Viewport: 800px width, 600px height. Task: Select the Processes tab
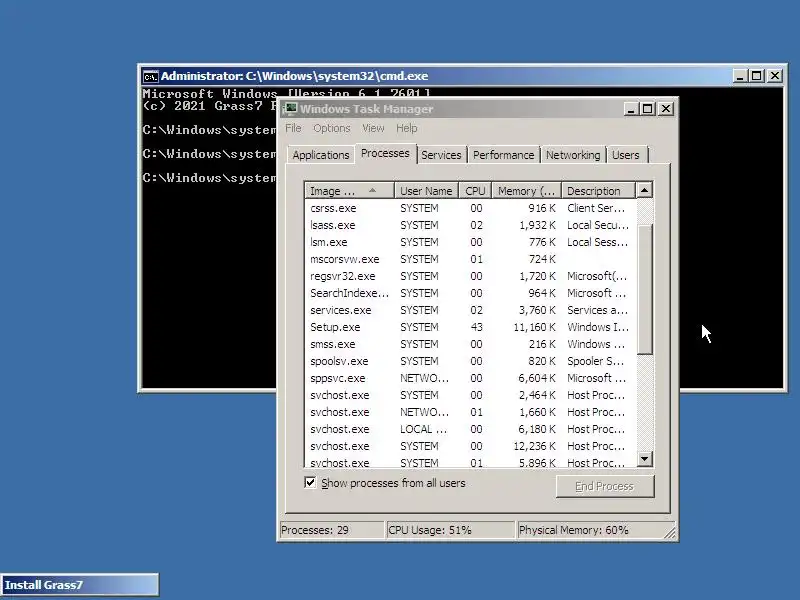pos(385,153)
